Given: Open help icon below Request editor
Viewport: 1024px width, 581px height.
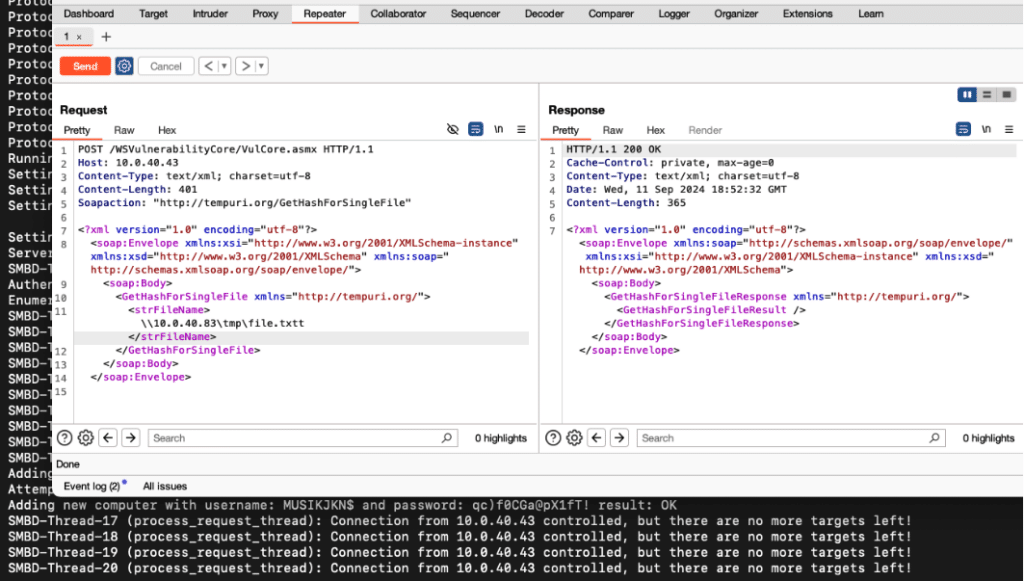Looking at the screenshot, I should coord(64,438).
